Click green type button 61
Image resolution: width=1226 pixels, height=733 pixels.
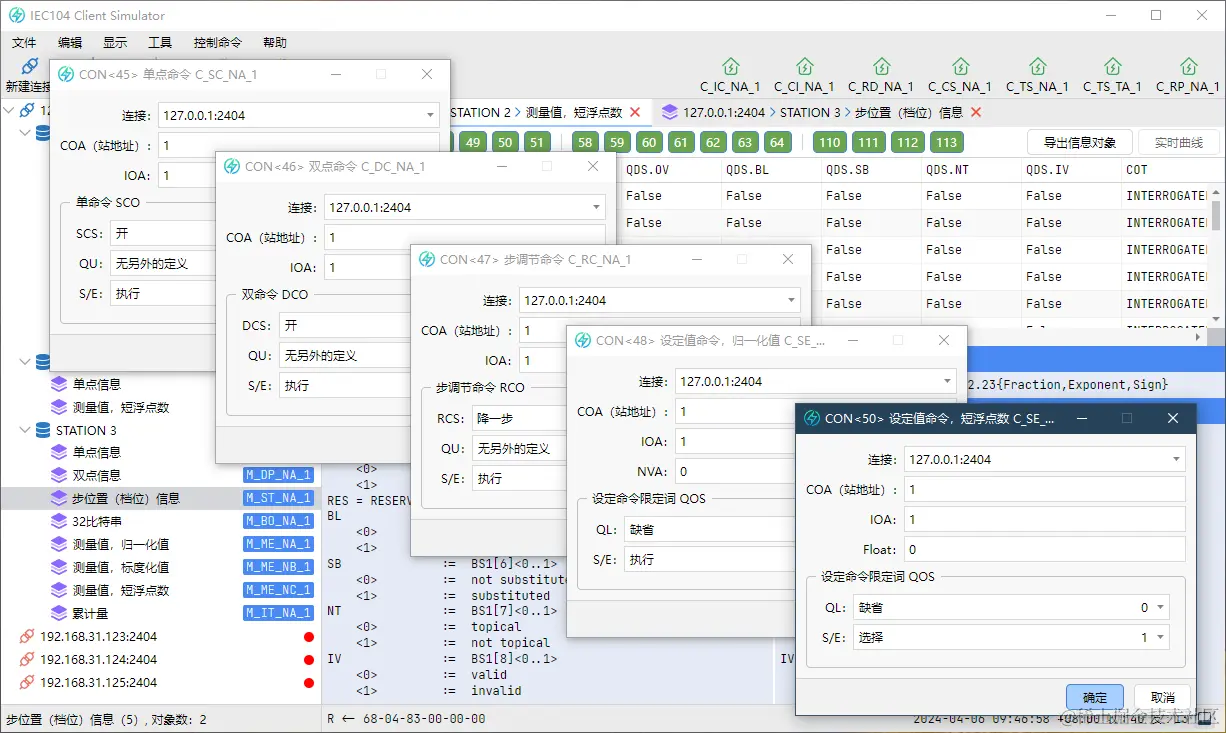pyautogui.click(x=681, y=142)
